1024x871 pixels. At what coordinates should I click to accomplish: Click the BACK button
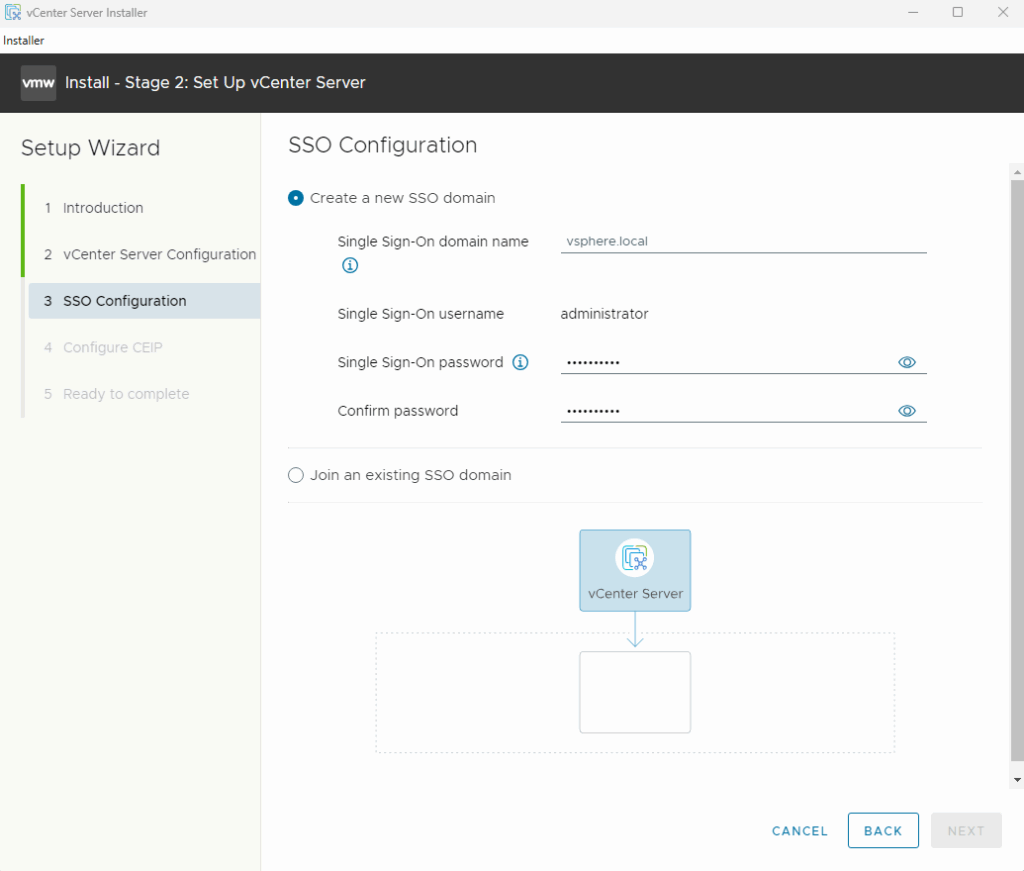[x=883, y=831]
